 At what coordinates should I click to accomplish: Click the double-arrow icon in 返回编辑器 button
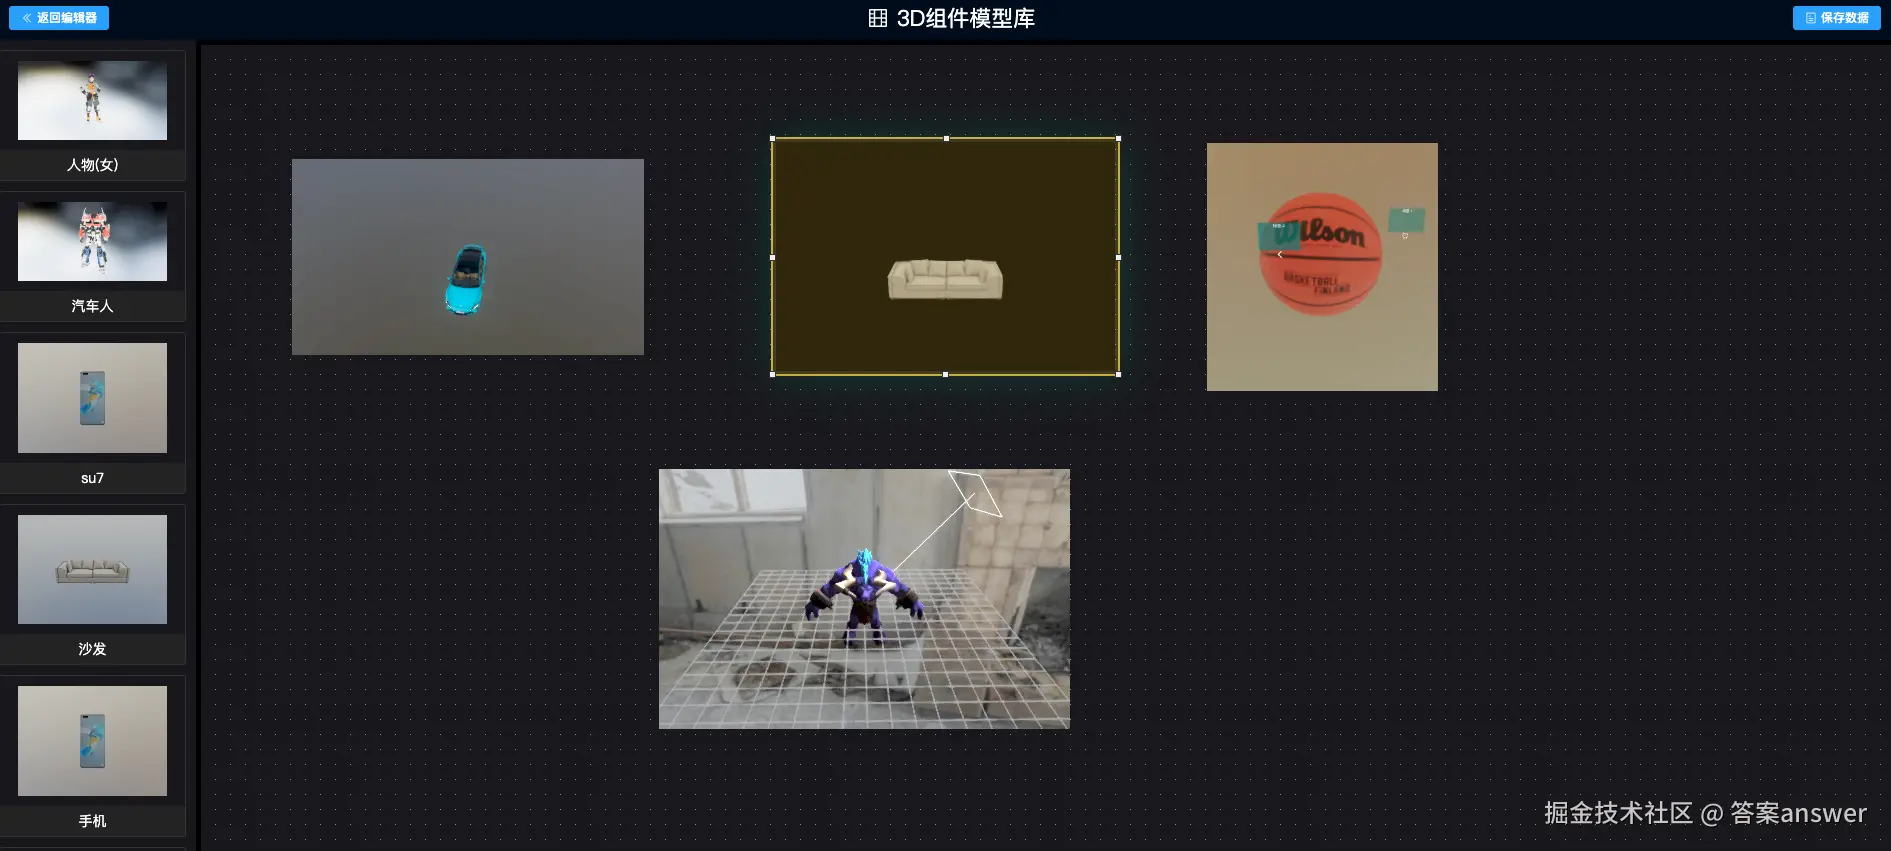click(x=27, y=18)
